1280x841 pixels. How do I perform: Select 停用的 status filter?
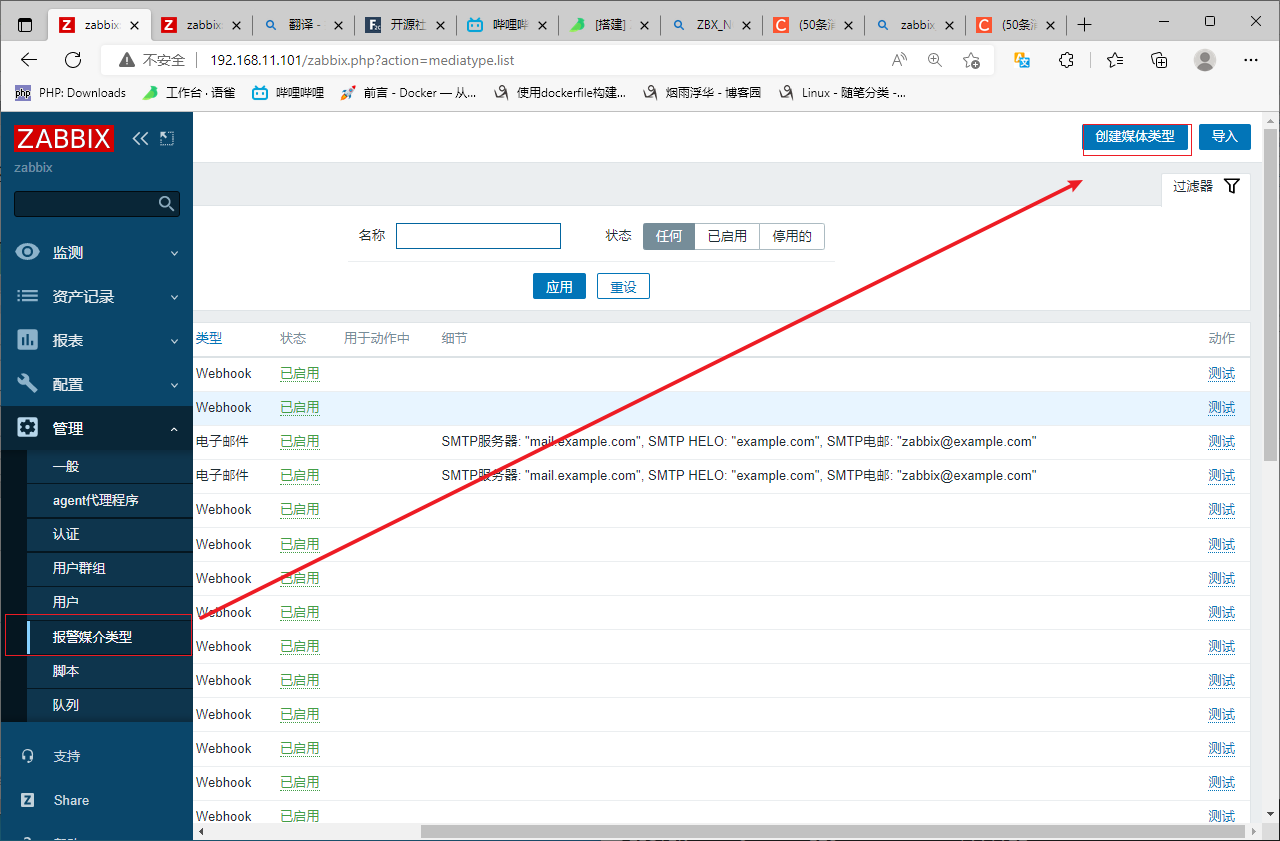(x=792, y=236)
